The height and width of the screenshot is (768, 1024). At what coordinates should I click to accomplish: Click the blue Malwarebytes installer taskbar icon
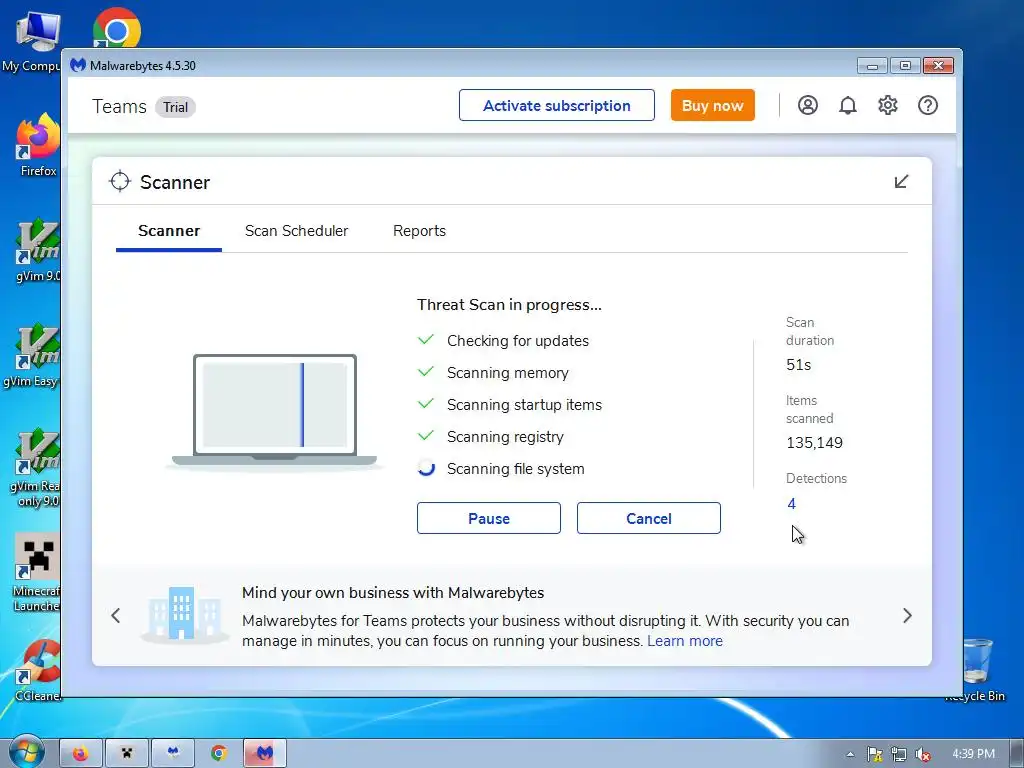173,754
